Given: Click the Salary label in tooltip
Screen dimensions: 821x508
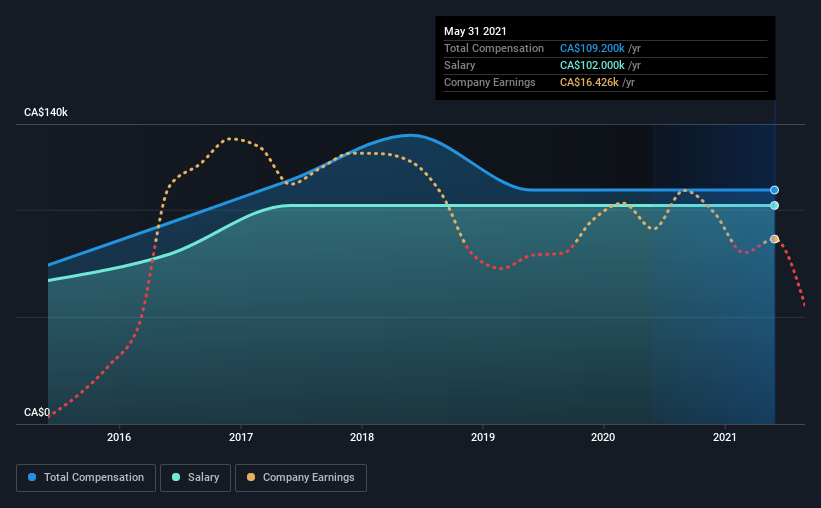Looking at the screenshot, I should [x=460, y=65].
